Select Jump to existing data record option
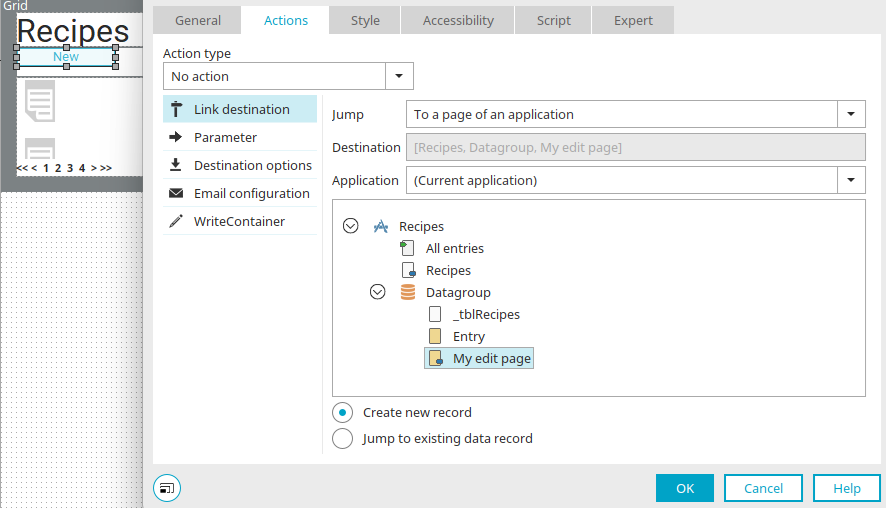 342,438
